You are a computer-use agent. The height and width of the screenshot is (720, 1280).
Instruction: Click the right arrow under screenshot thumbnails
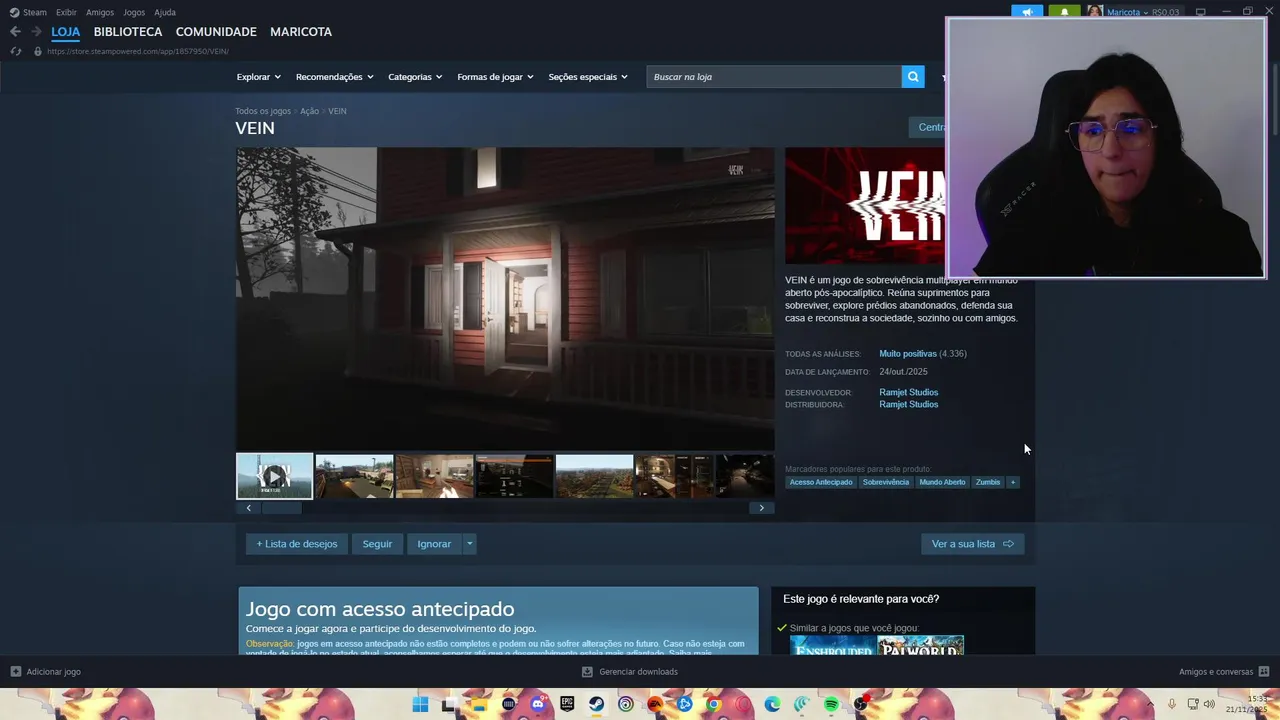tap(761, 508)
